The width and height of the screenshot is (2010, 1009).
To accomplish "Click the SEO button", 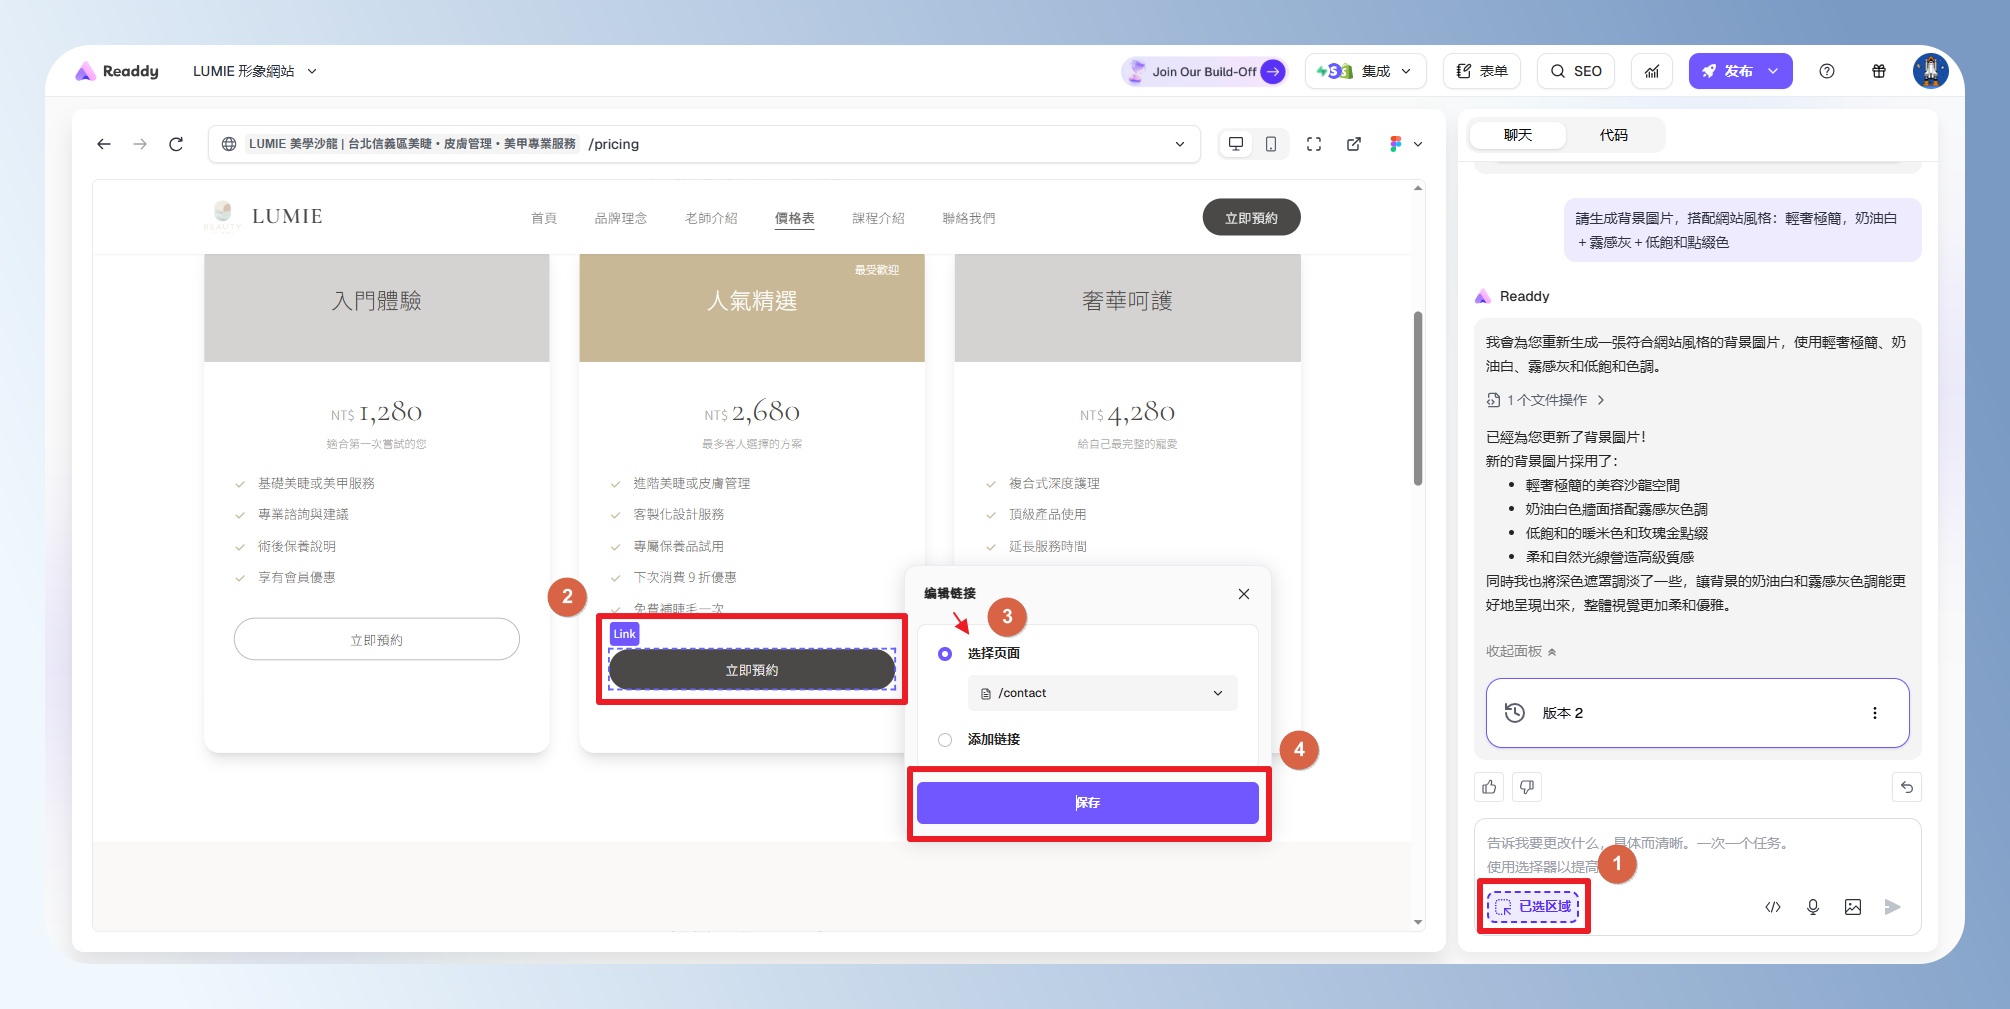I will coord(1576,71).
